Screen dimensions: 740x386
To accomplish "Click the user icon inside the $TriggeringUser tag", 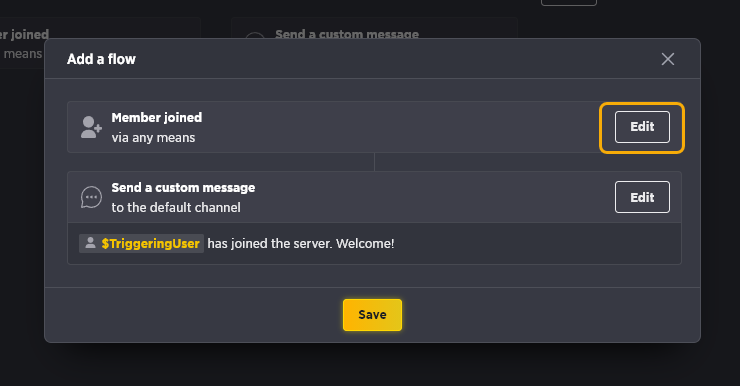I will click(x=90, y=243).
